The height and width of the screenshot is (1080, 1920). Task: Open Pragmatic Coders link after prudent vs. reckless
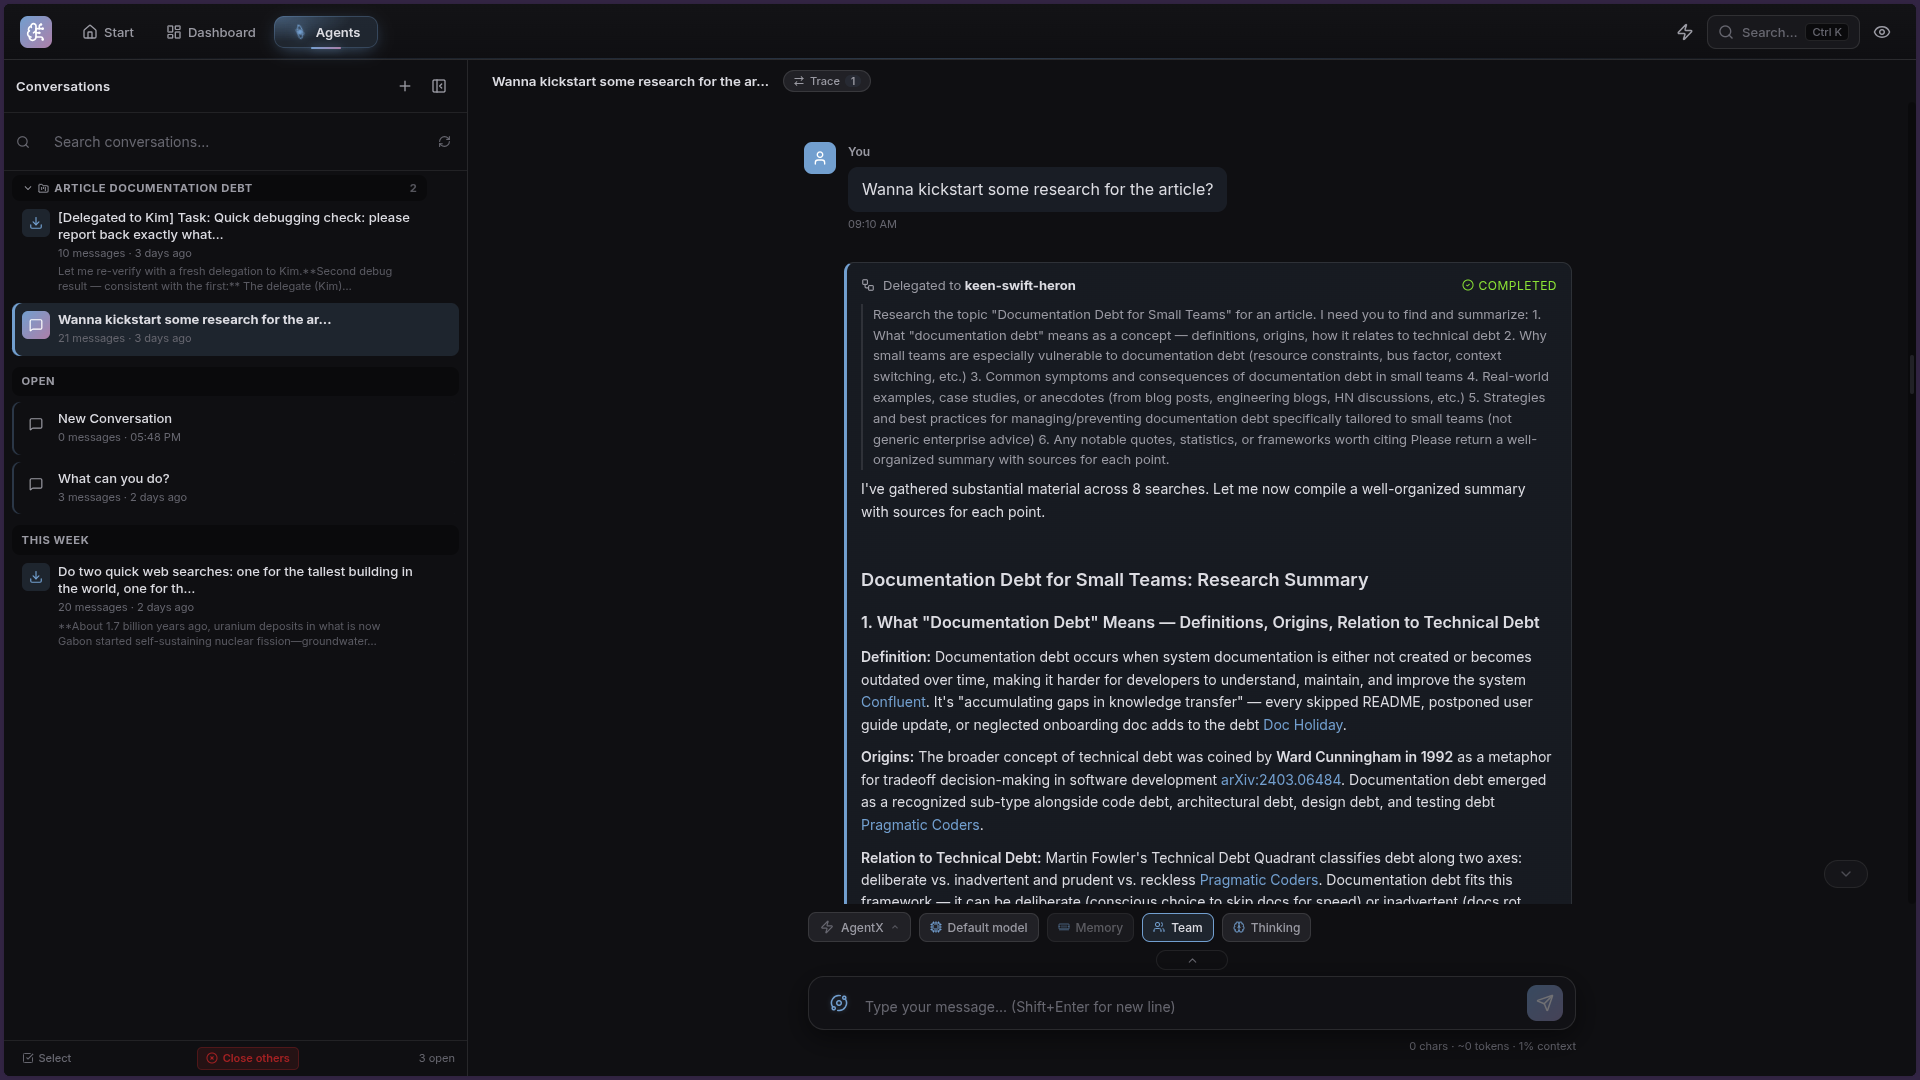point(1258,880)
